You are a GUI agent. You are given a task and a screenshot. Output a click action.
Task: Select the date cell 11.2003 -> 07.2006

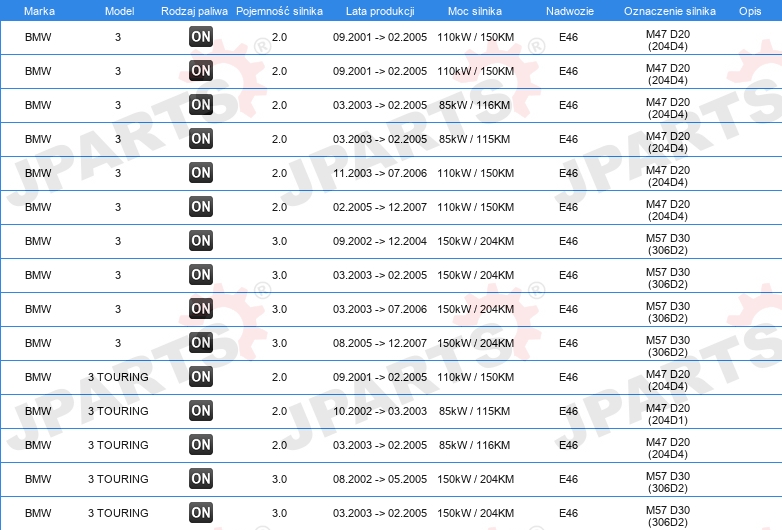pos(380,173)
